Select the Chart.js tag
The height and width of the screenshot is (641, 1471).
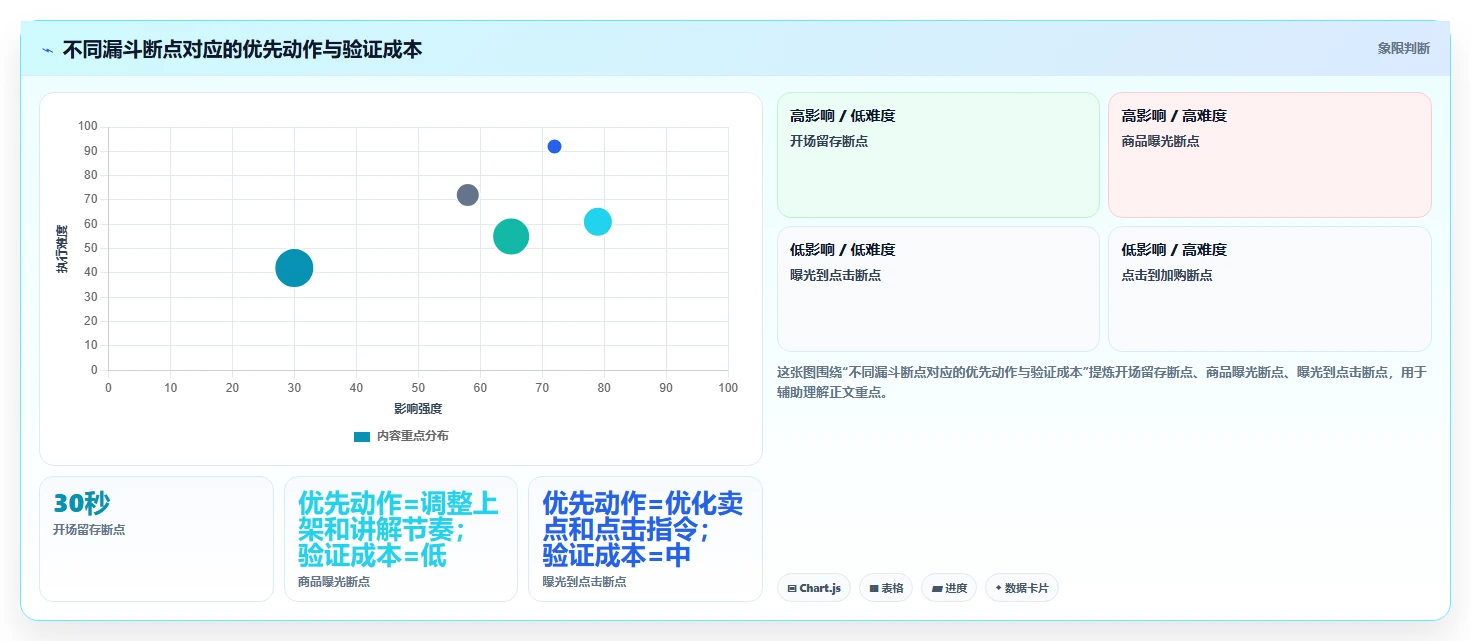pyautogui.click(x=814, y=588)
